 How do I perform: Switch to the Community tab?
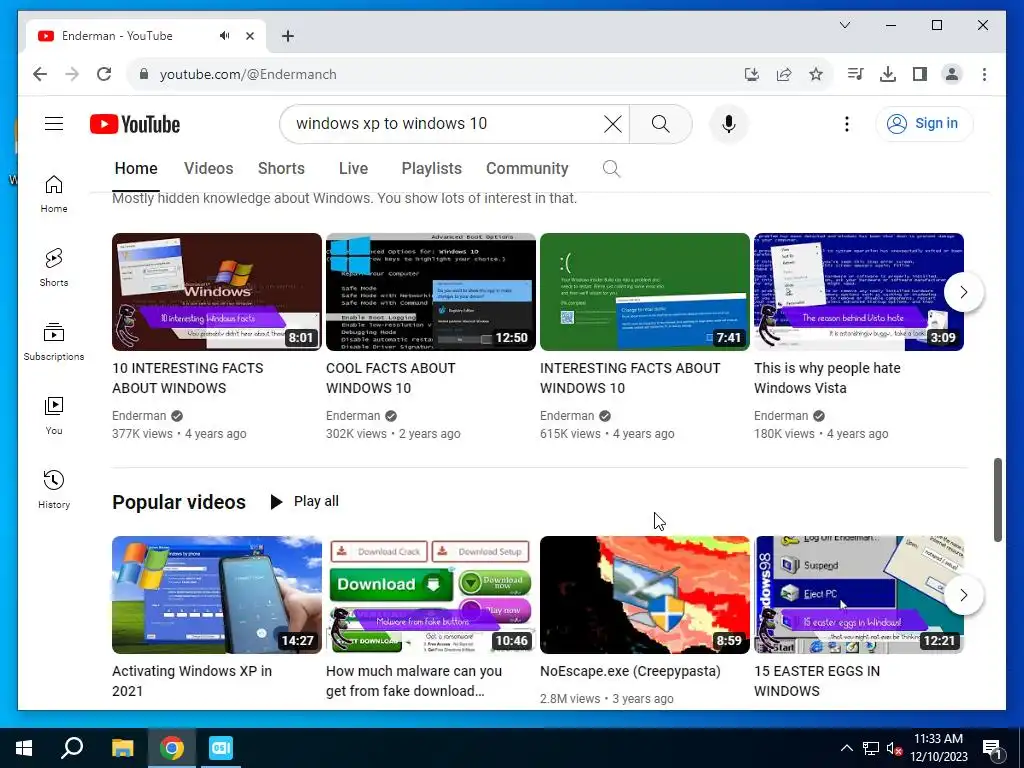point(527,168)
